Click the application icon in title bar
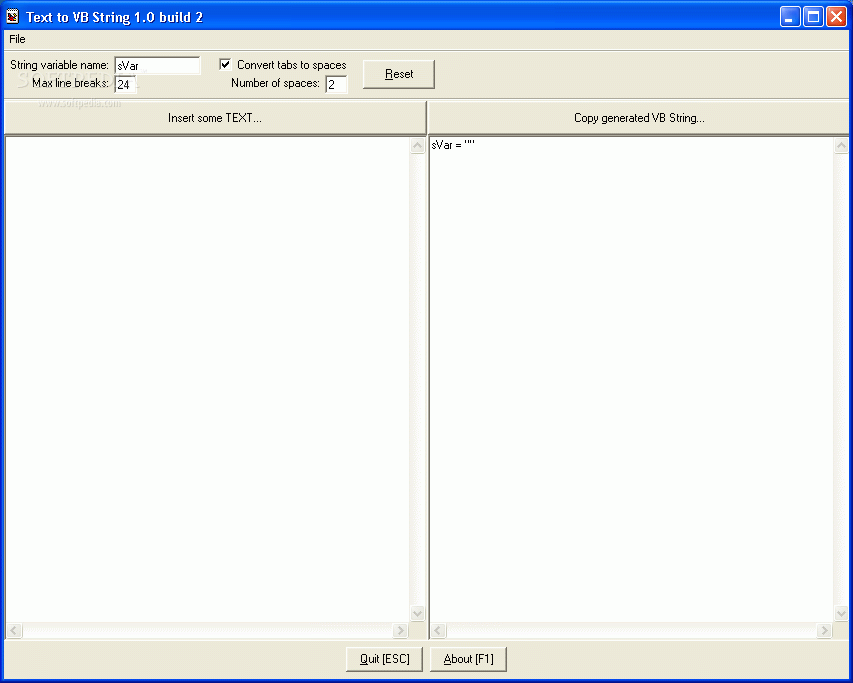The image size is (853, 683). click(13, 17)
